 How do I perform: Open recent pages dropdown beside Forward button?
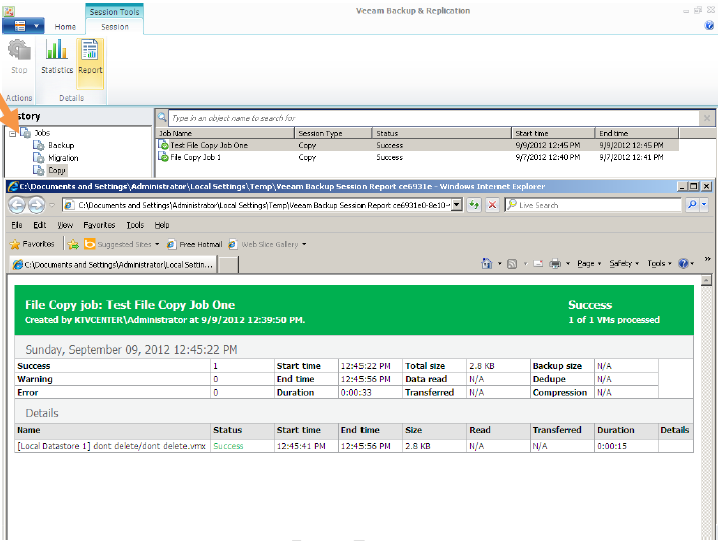(x=52, y=205)
